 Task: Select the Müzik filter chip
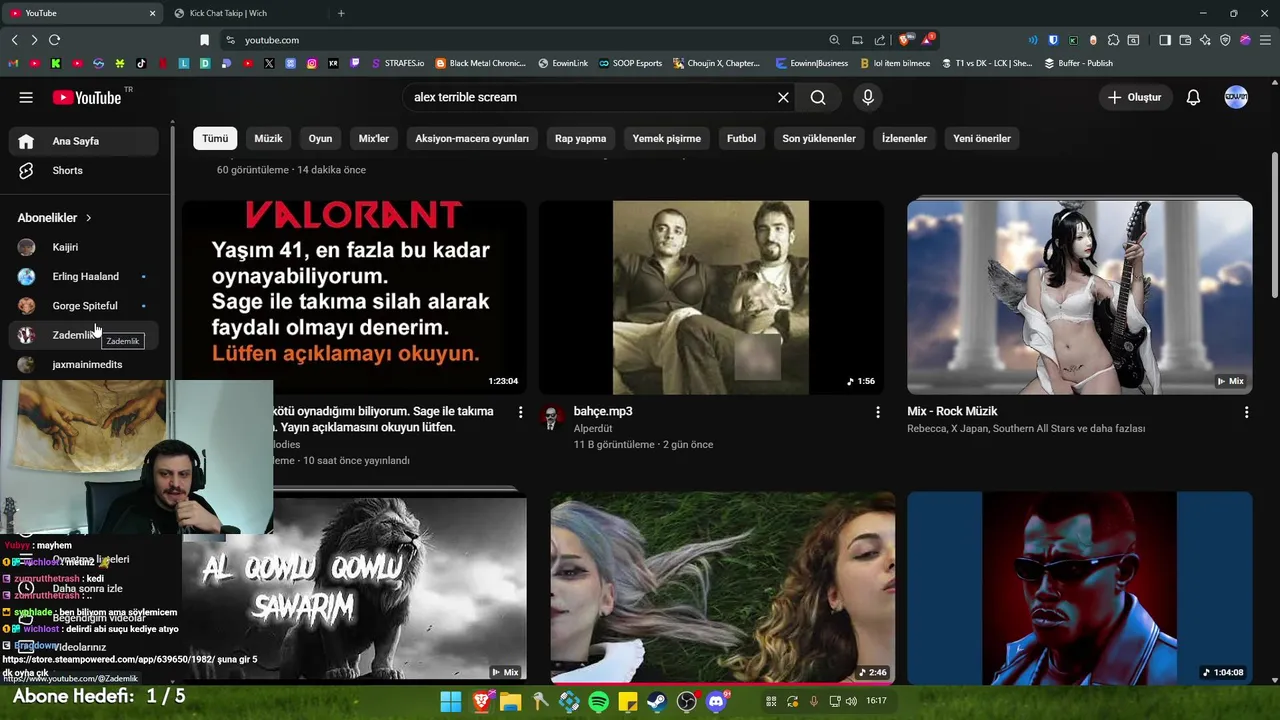[x=268, y=138]
